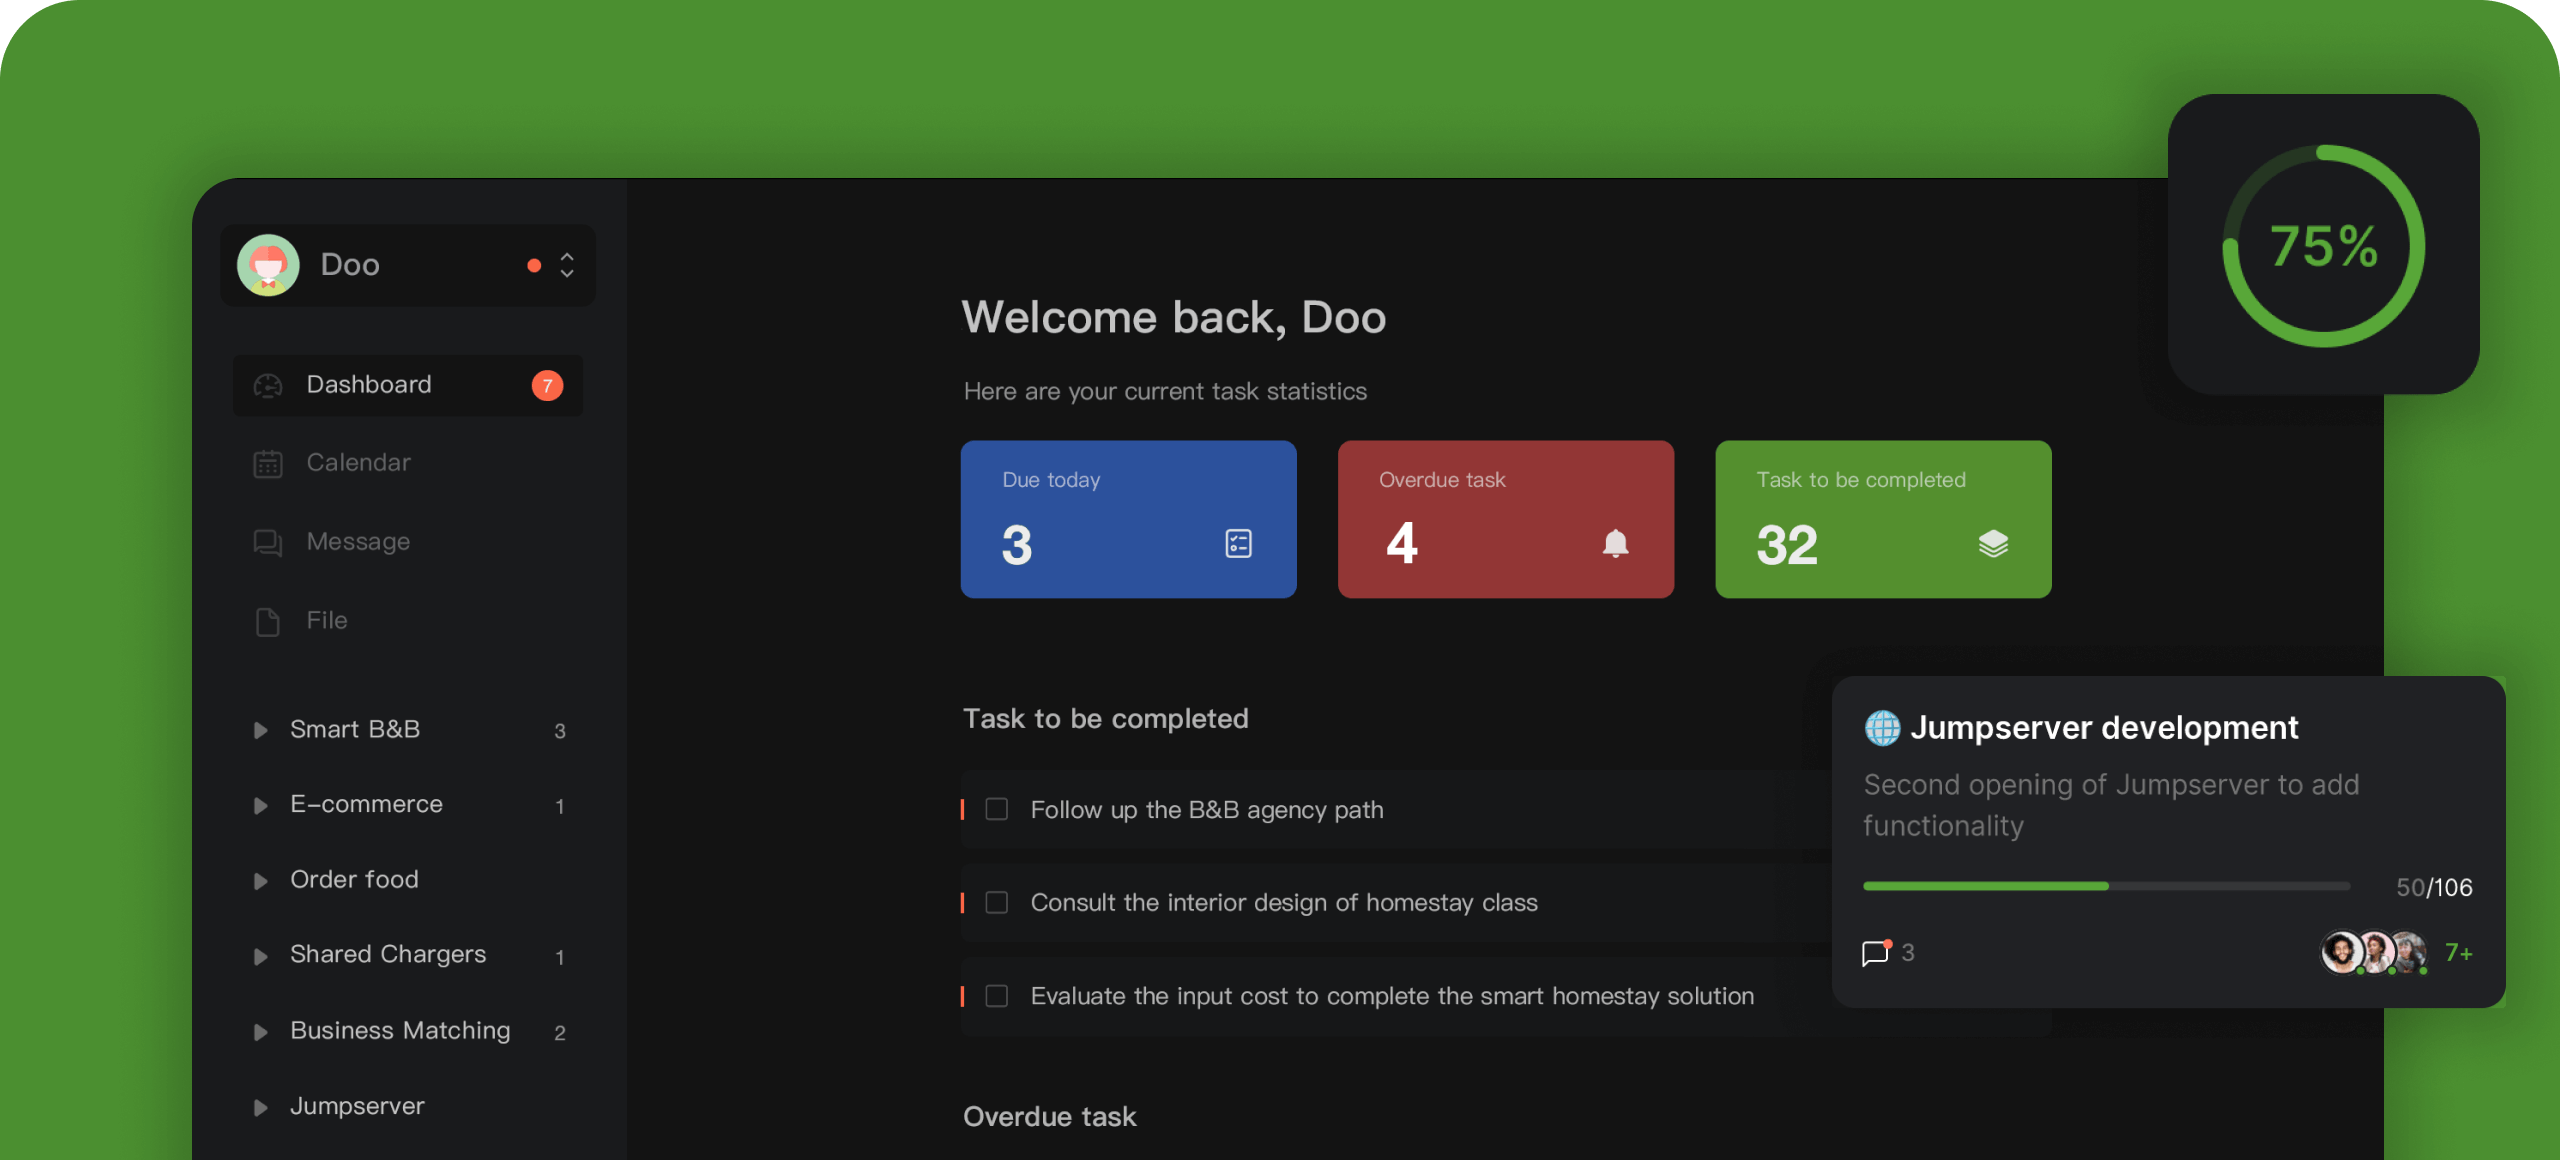2560x1160 pixels.
Task: Go to the Message section
Action: click(x=358, y=542)
